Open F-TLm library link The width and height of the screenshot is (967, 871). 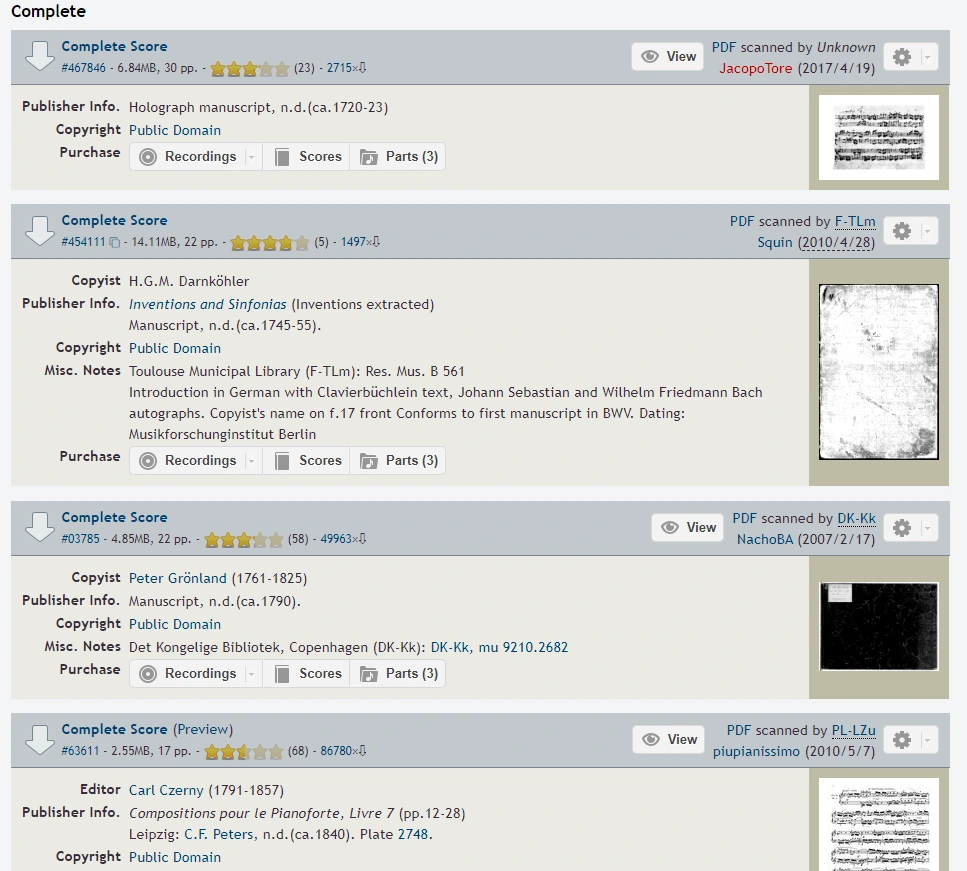click(855, 221)
